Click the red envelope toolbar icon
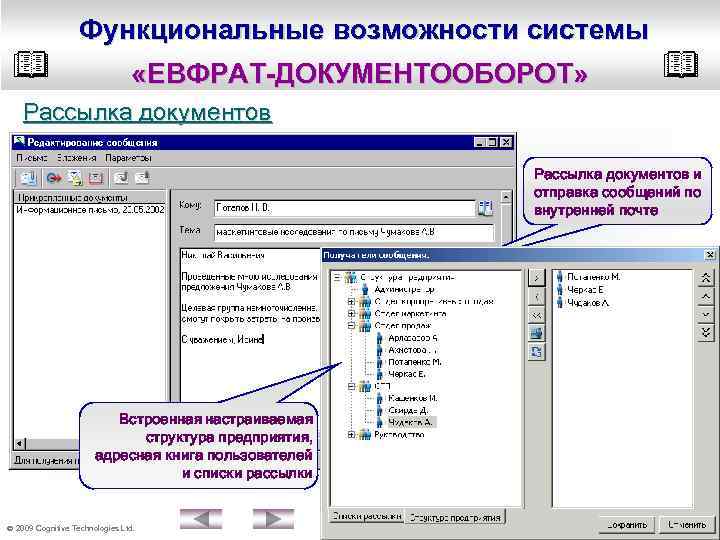This screenshot has width=720, height=540. pos(96,178)
